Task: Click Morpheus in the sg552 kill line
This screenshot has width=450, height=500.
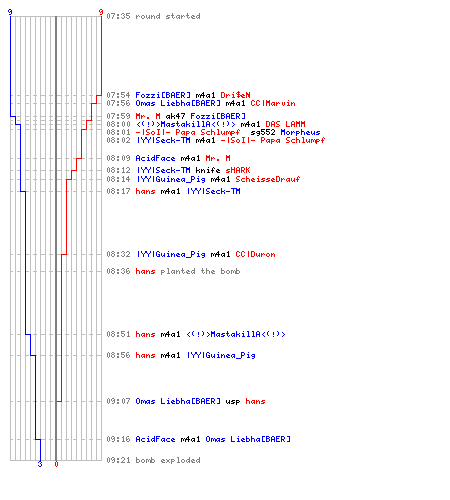Action: tap(300, 132)
